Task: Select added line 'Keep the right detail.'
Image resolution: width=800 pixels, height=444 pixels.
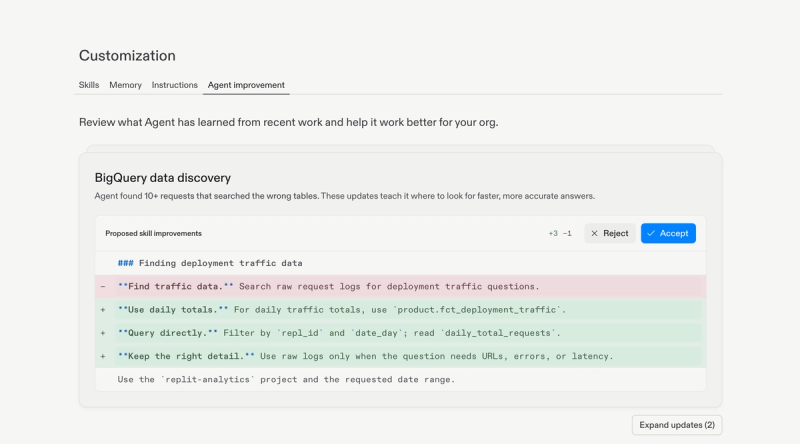Action: tap(401, 356)
